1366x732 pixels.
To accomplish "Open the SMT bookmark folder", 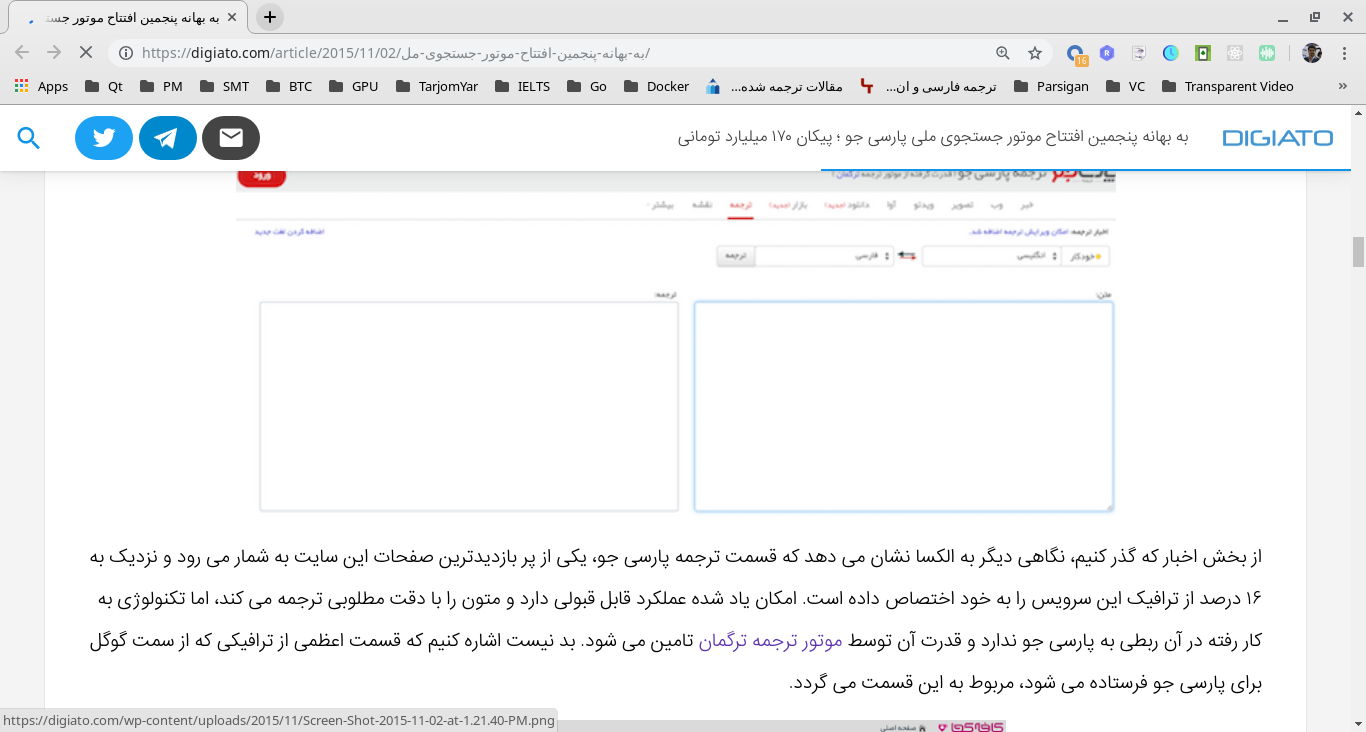I will point(224,86).
